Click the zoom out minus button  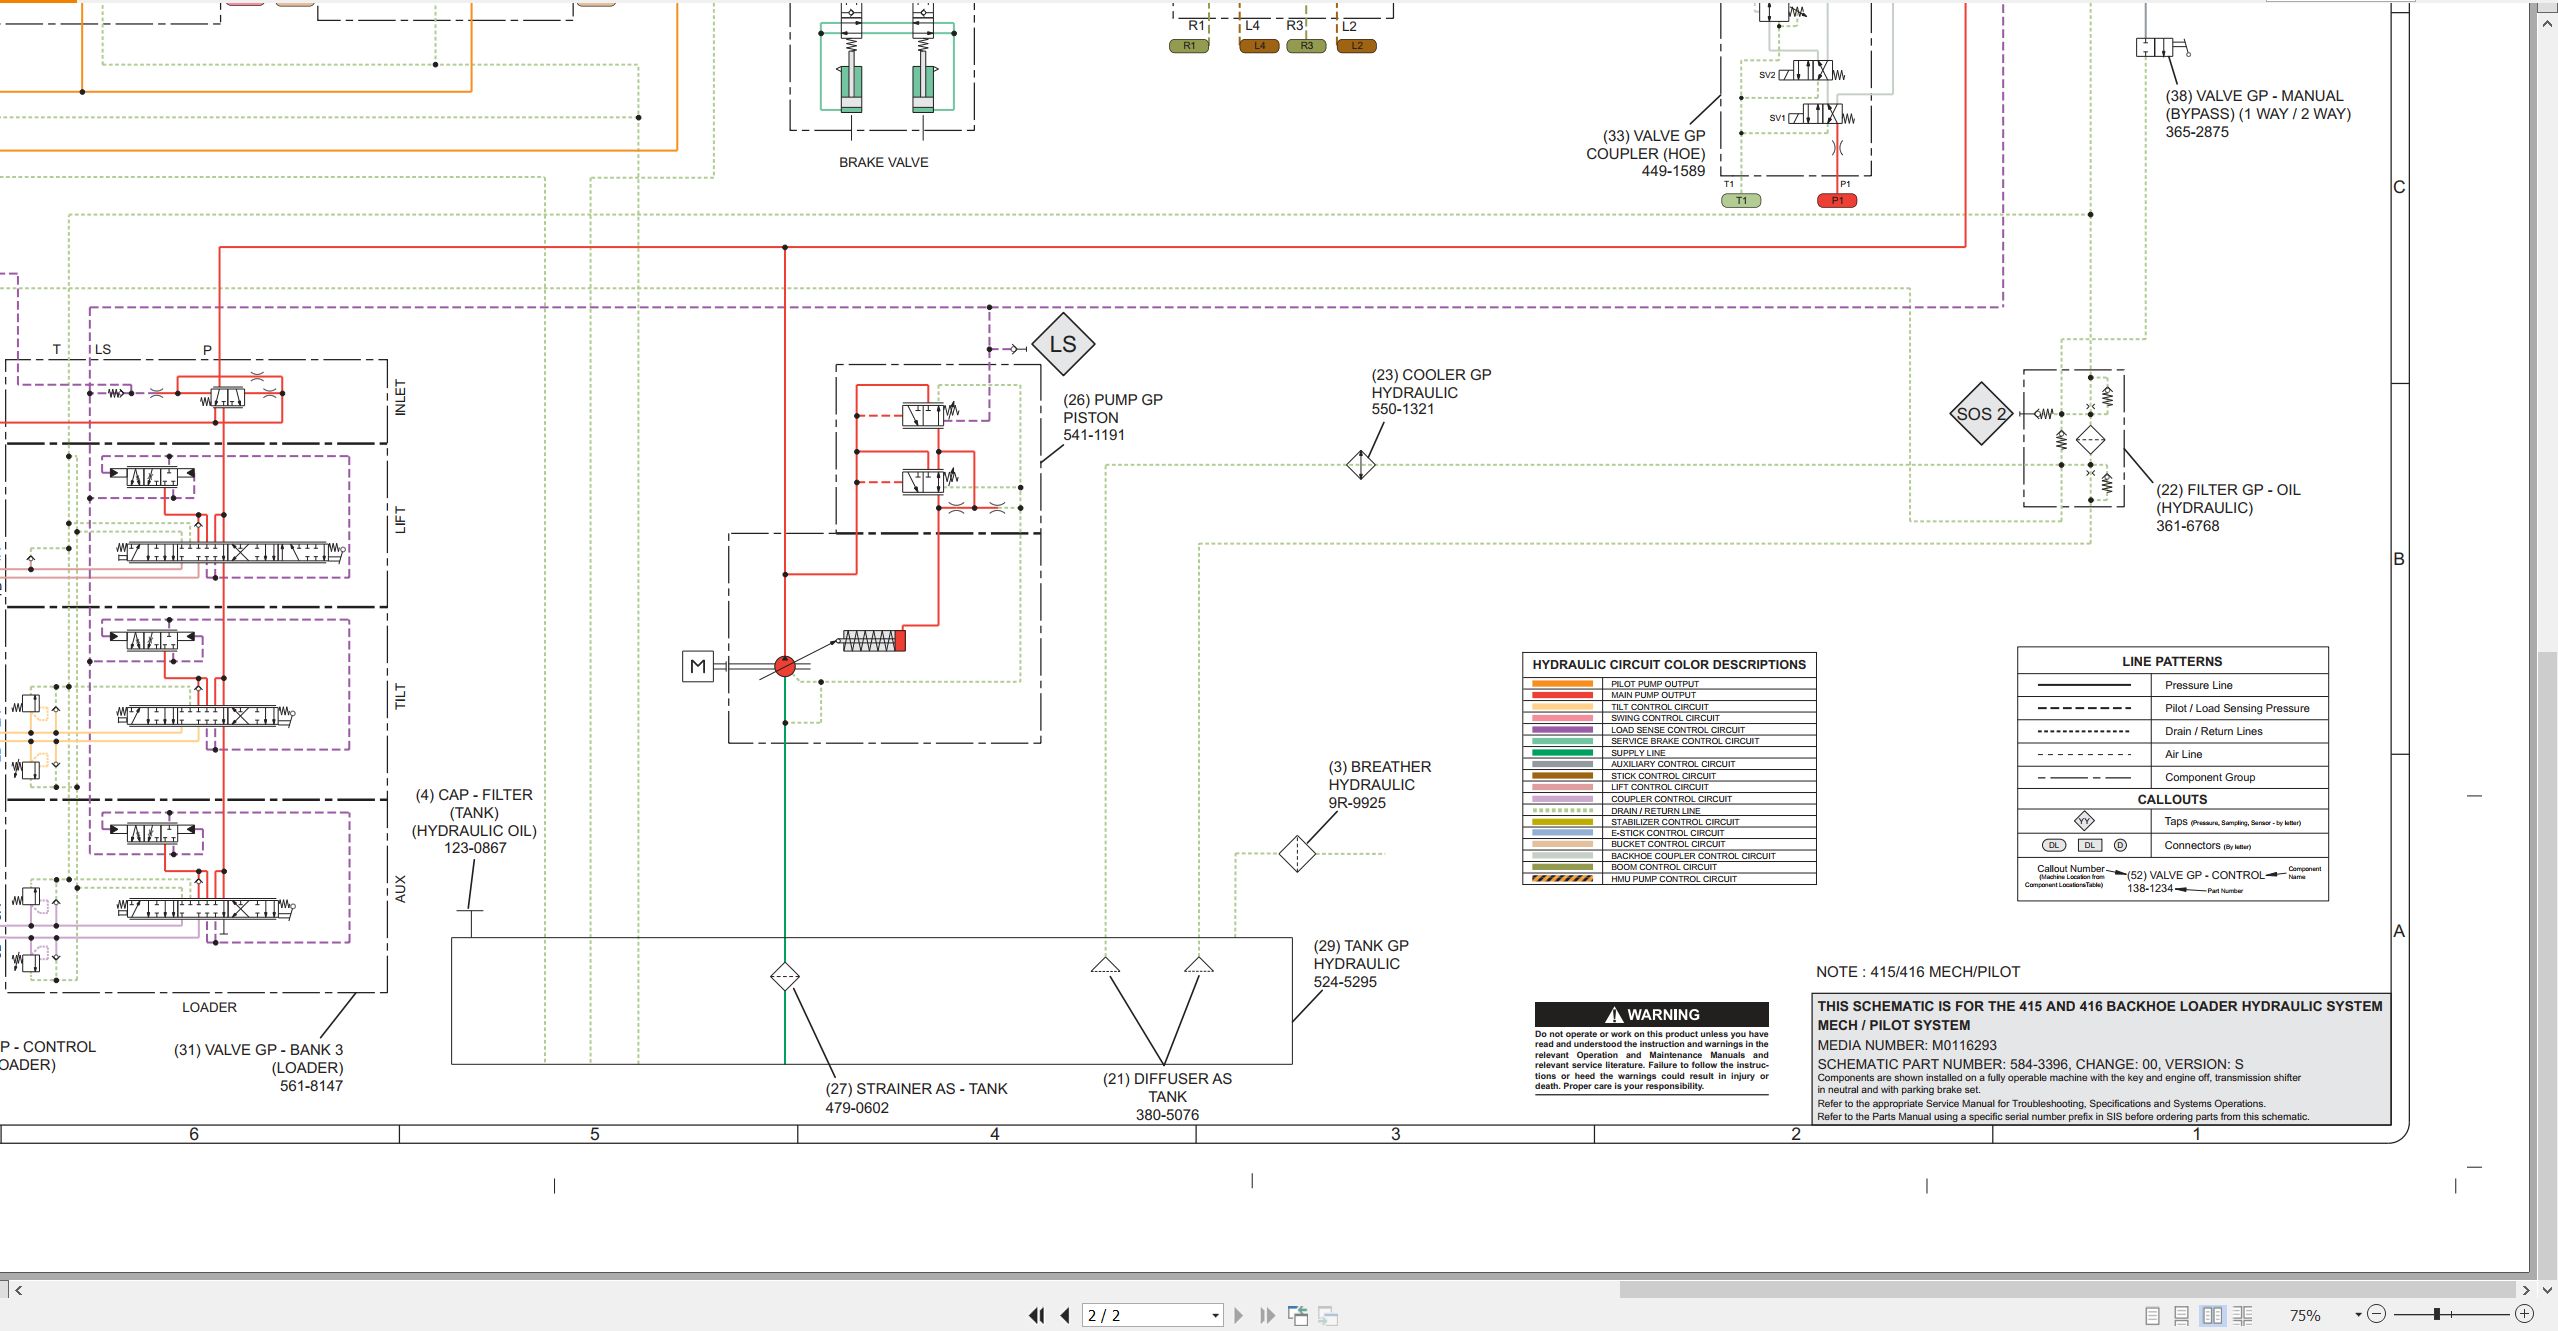tap(2377, 1314)
